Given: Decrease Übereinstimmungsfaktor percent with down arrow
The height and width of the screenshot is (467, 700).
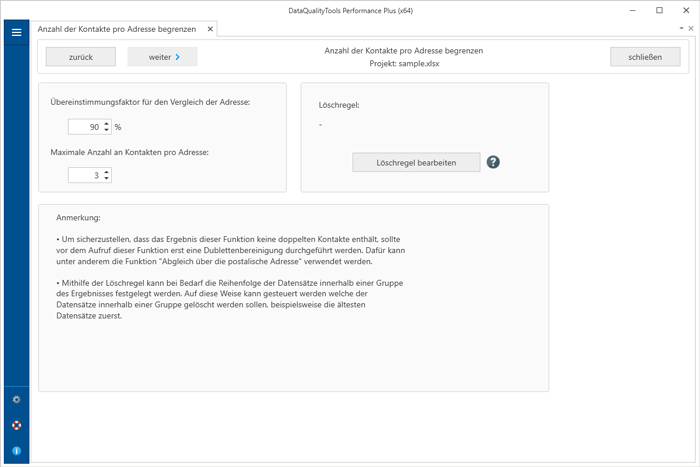Looking at the screenshot, I should pos(106,130).
